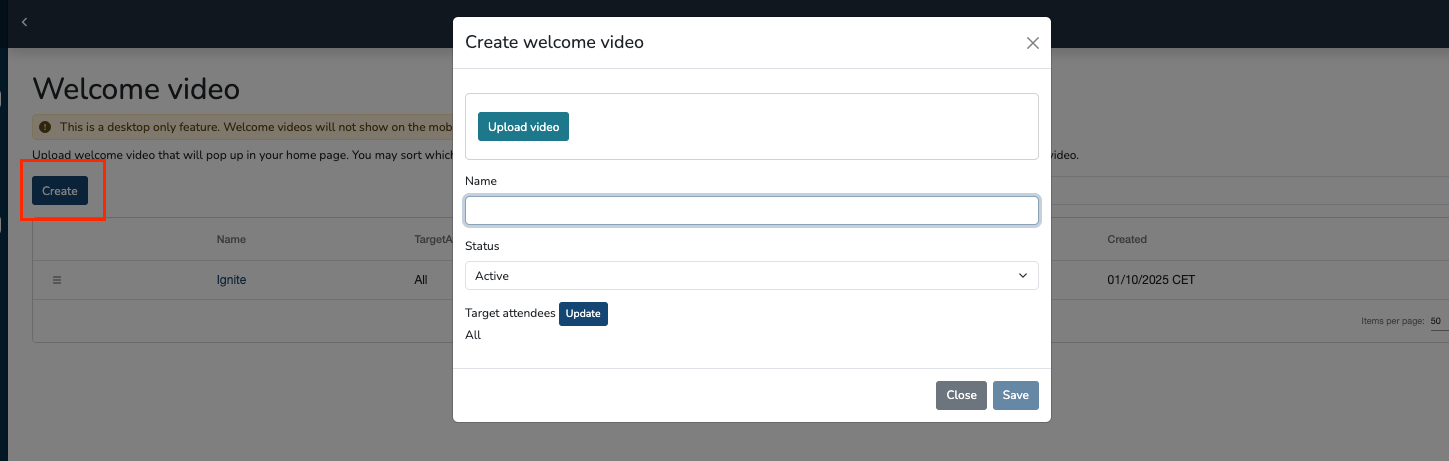Click the Name column header in the table
The width and height of the screenshot is (1449, 461).
[231, 240]
